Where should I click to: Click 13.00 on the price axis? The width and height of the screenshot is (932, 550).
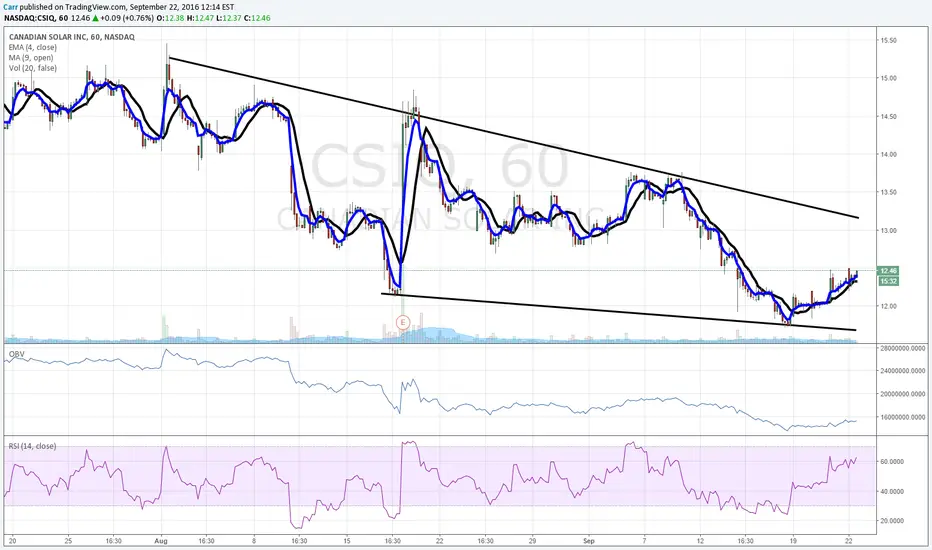point(889,230)
